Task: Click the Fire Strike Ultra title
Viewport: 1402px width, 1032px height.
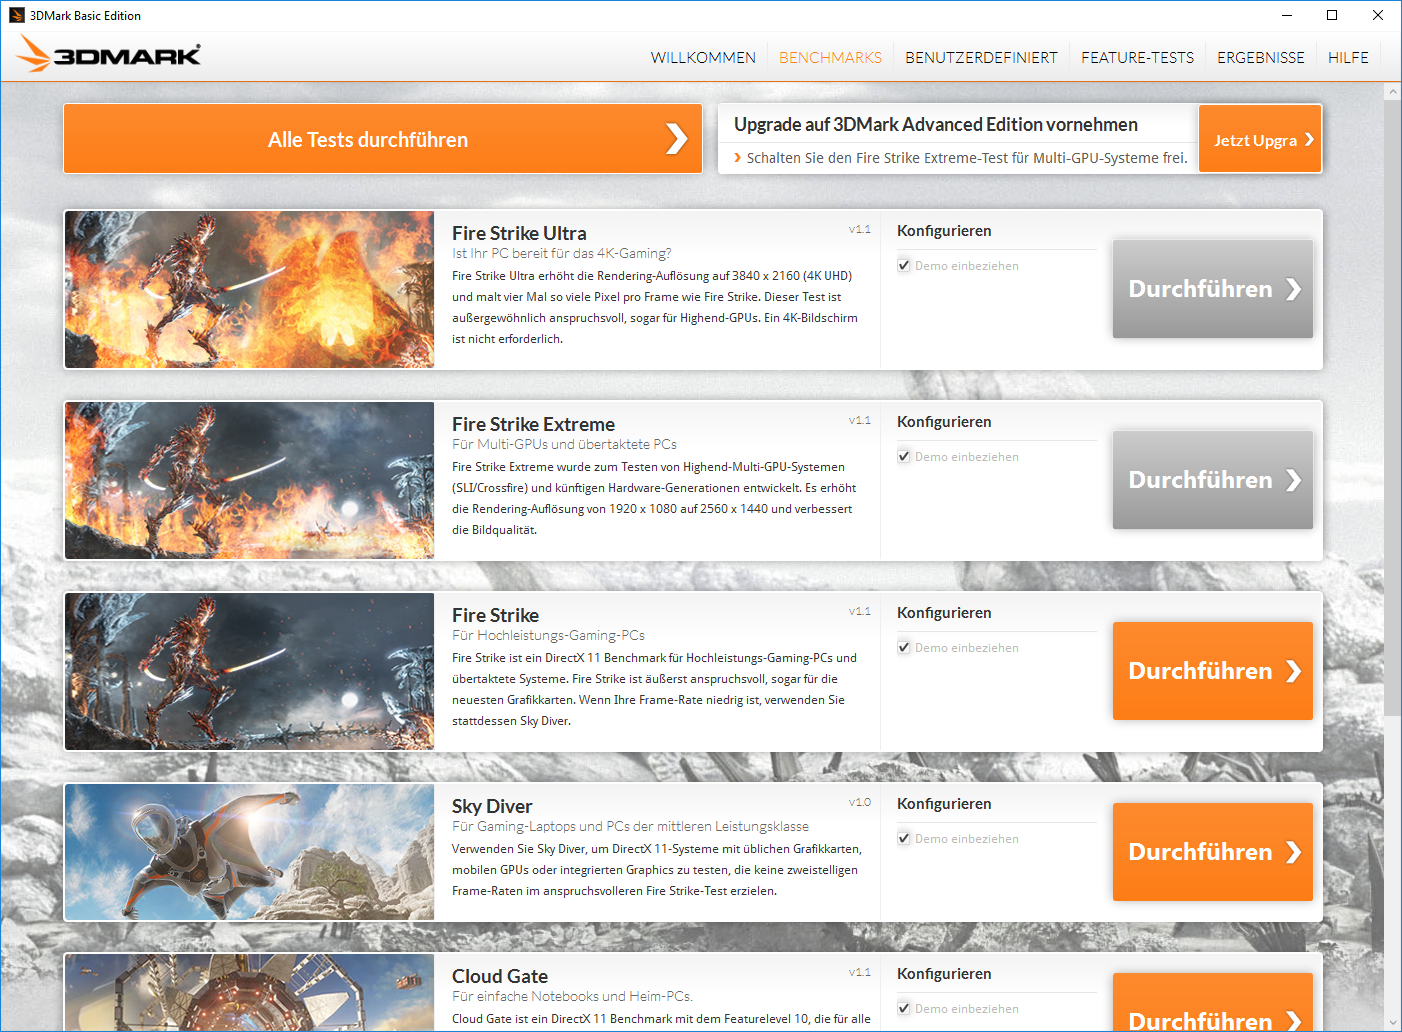Action: (519, 233)
